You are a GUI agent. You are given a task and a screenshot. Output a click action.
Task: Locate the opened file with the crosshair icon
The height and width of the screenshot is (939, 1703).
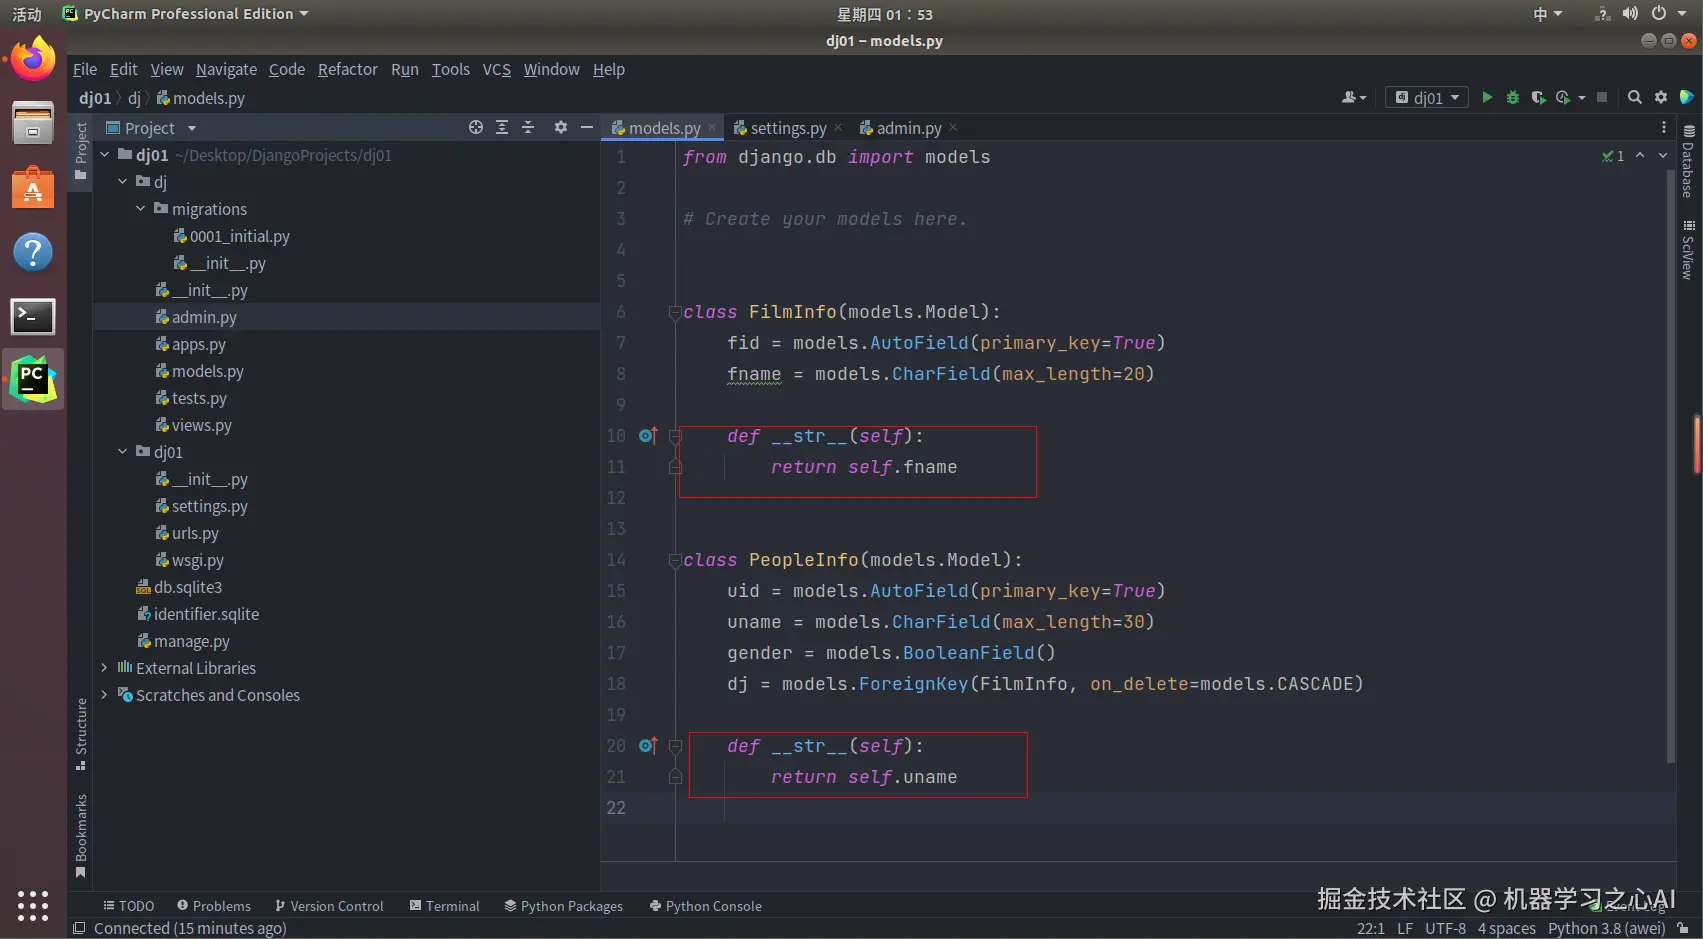coord(476,127)
